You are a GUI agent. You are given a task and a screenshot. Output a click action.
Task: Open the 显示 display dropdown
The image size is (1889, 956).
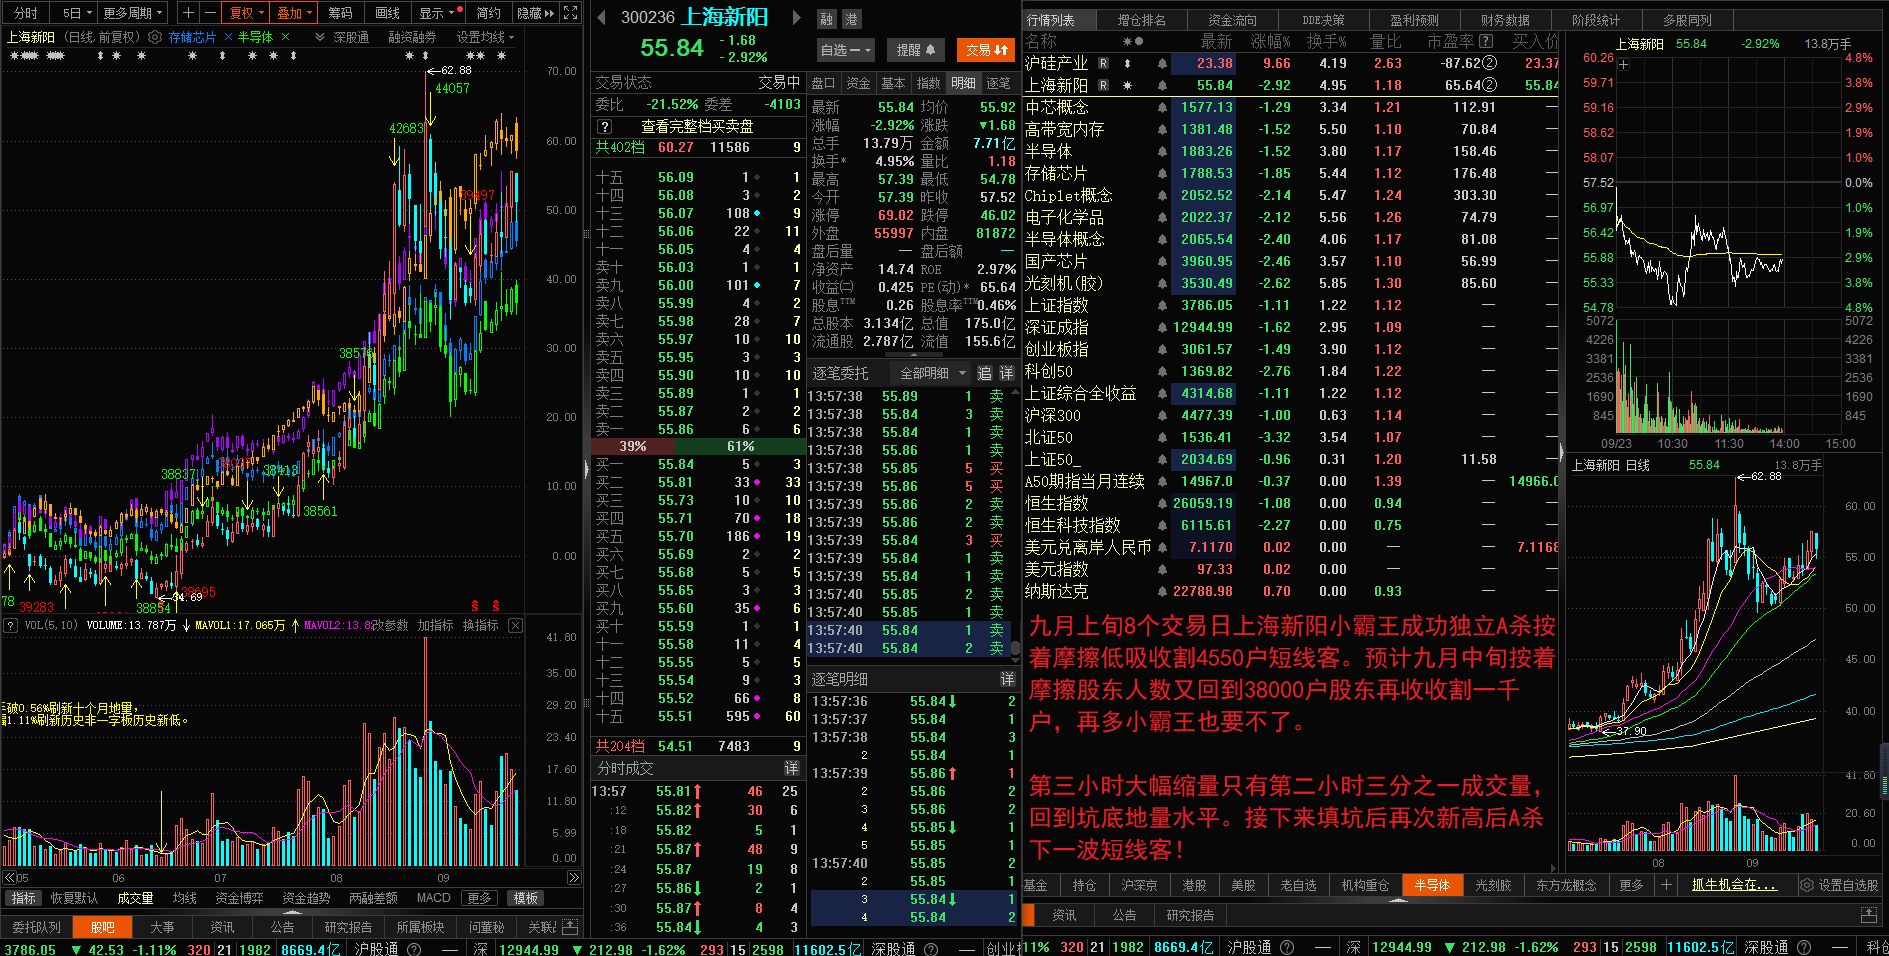coord(440,13)
